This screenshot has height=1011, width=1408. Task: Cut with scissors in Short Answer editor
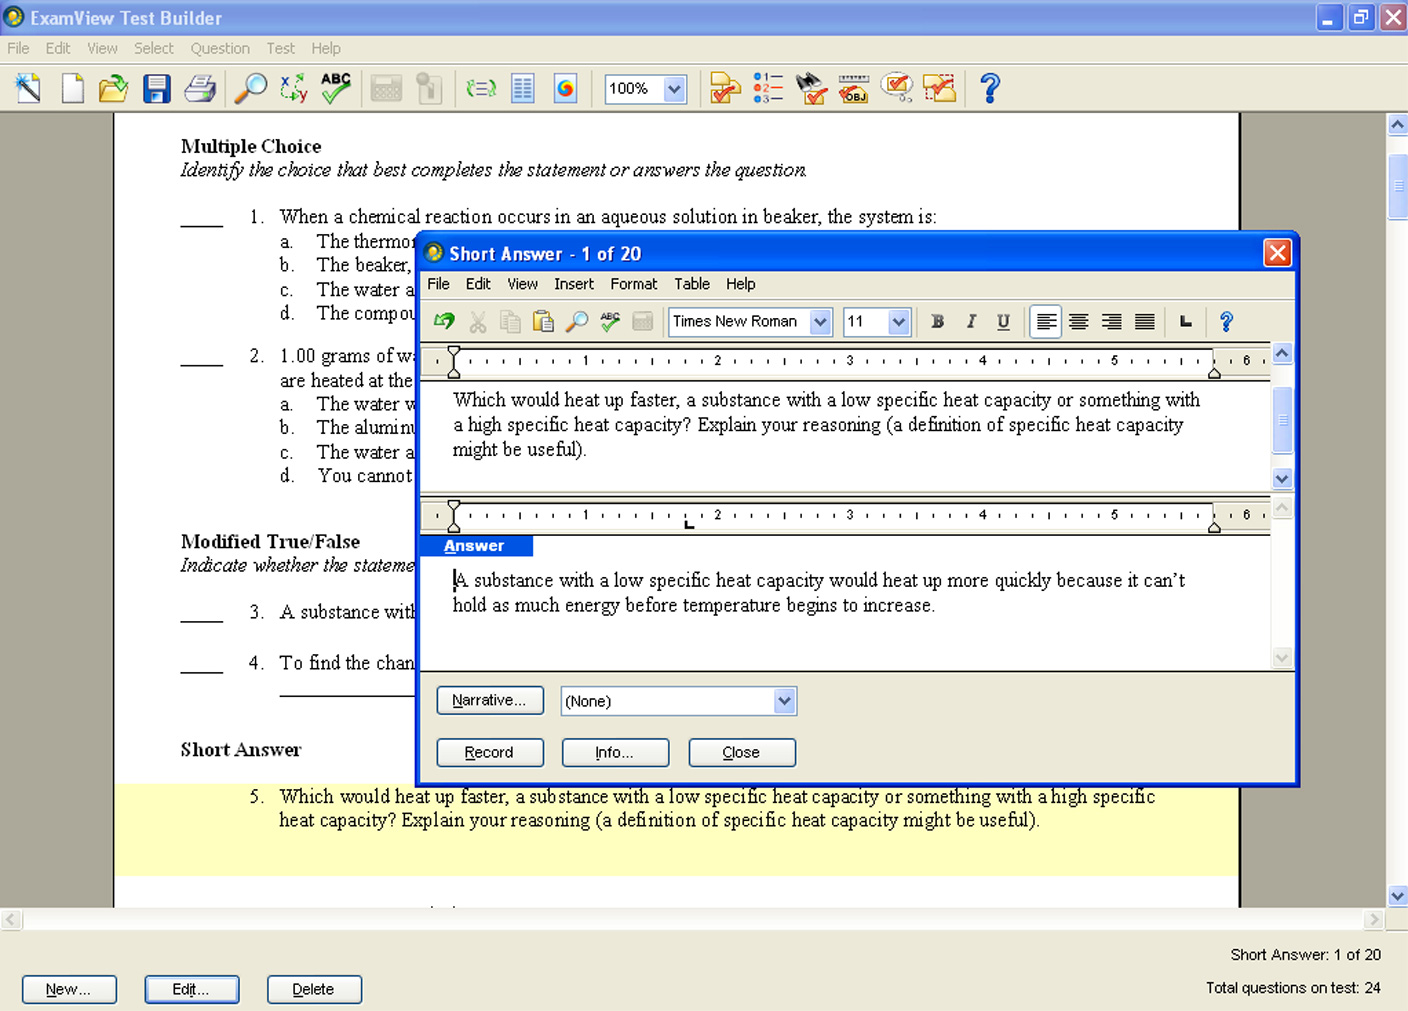(x=478, y=321)
